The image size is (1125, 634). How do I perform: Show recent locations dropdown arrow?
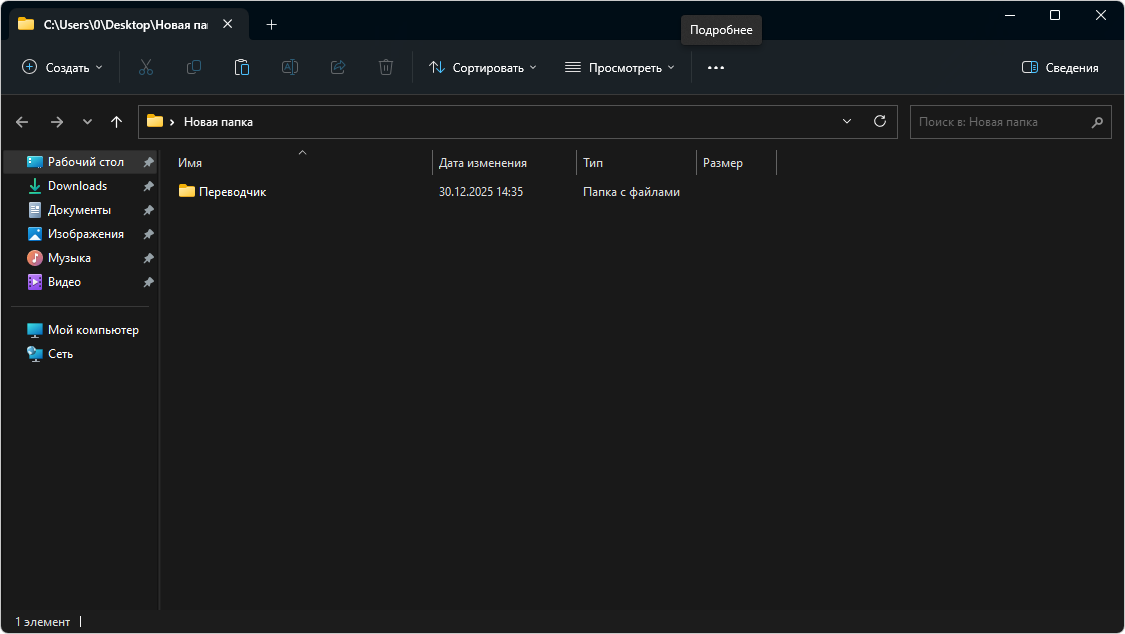(x=87, y=121)
